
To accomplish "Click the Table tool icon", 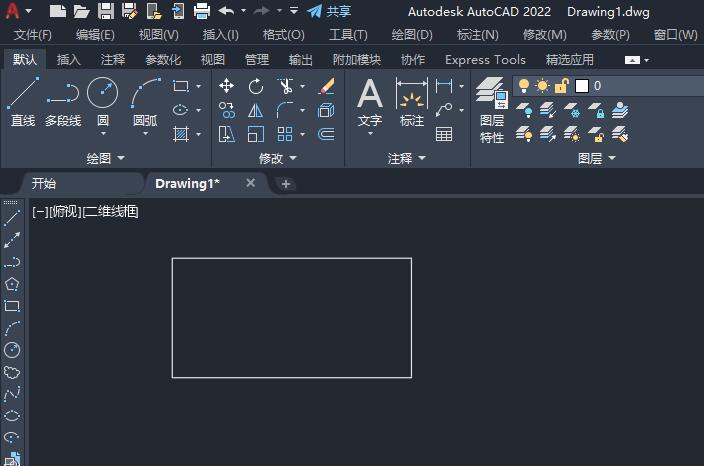I will 444,134.
